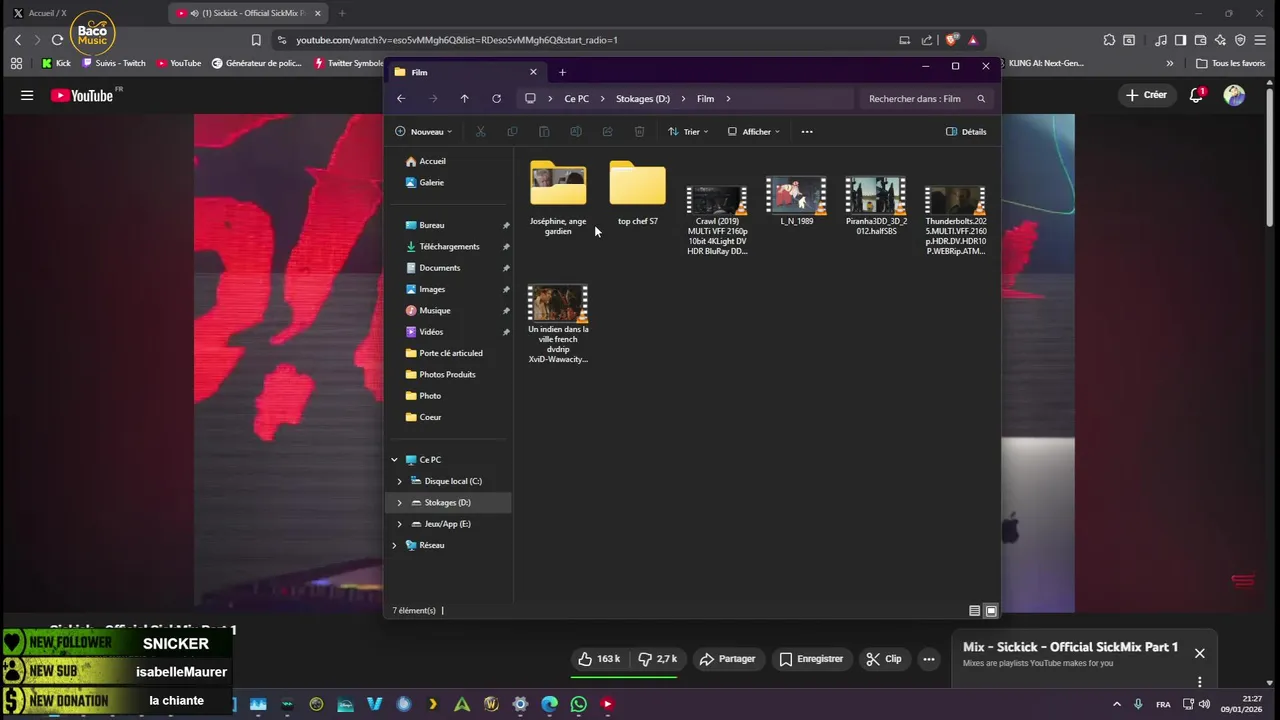Go back in File Explorer navigation
This screenshot has width=1280, height=720.
[401, 99]
